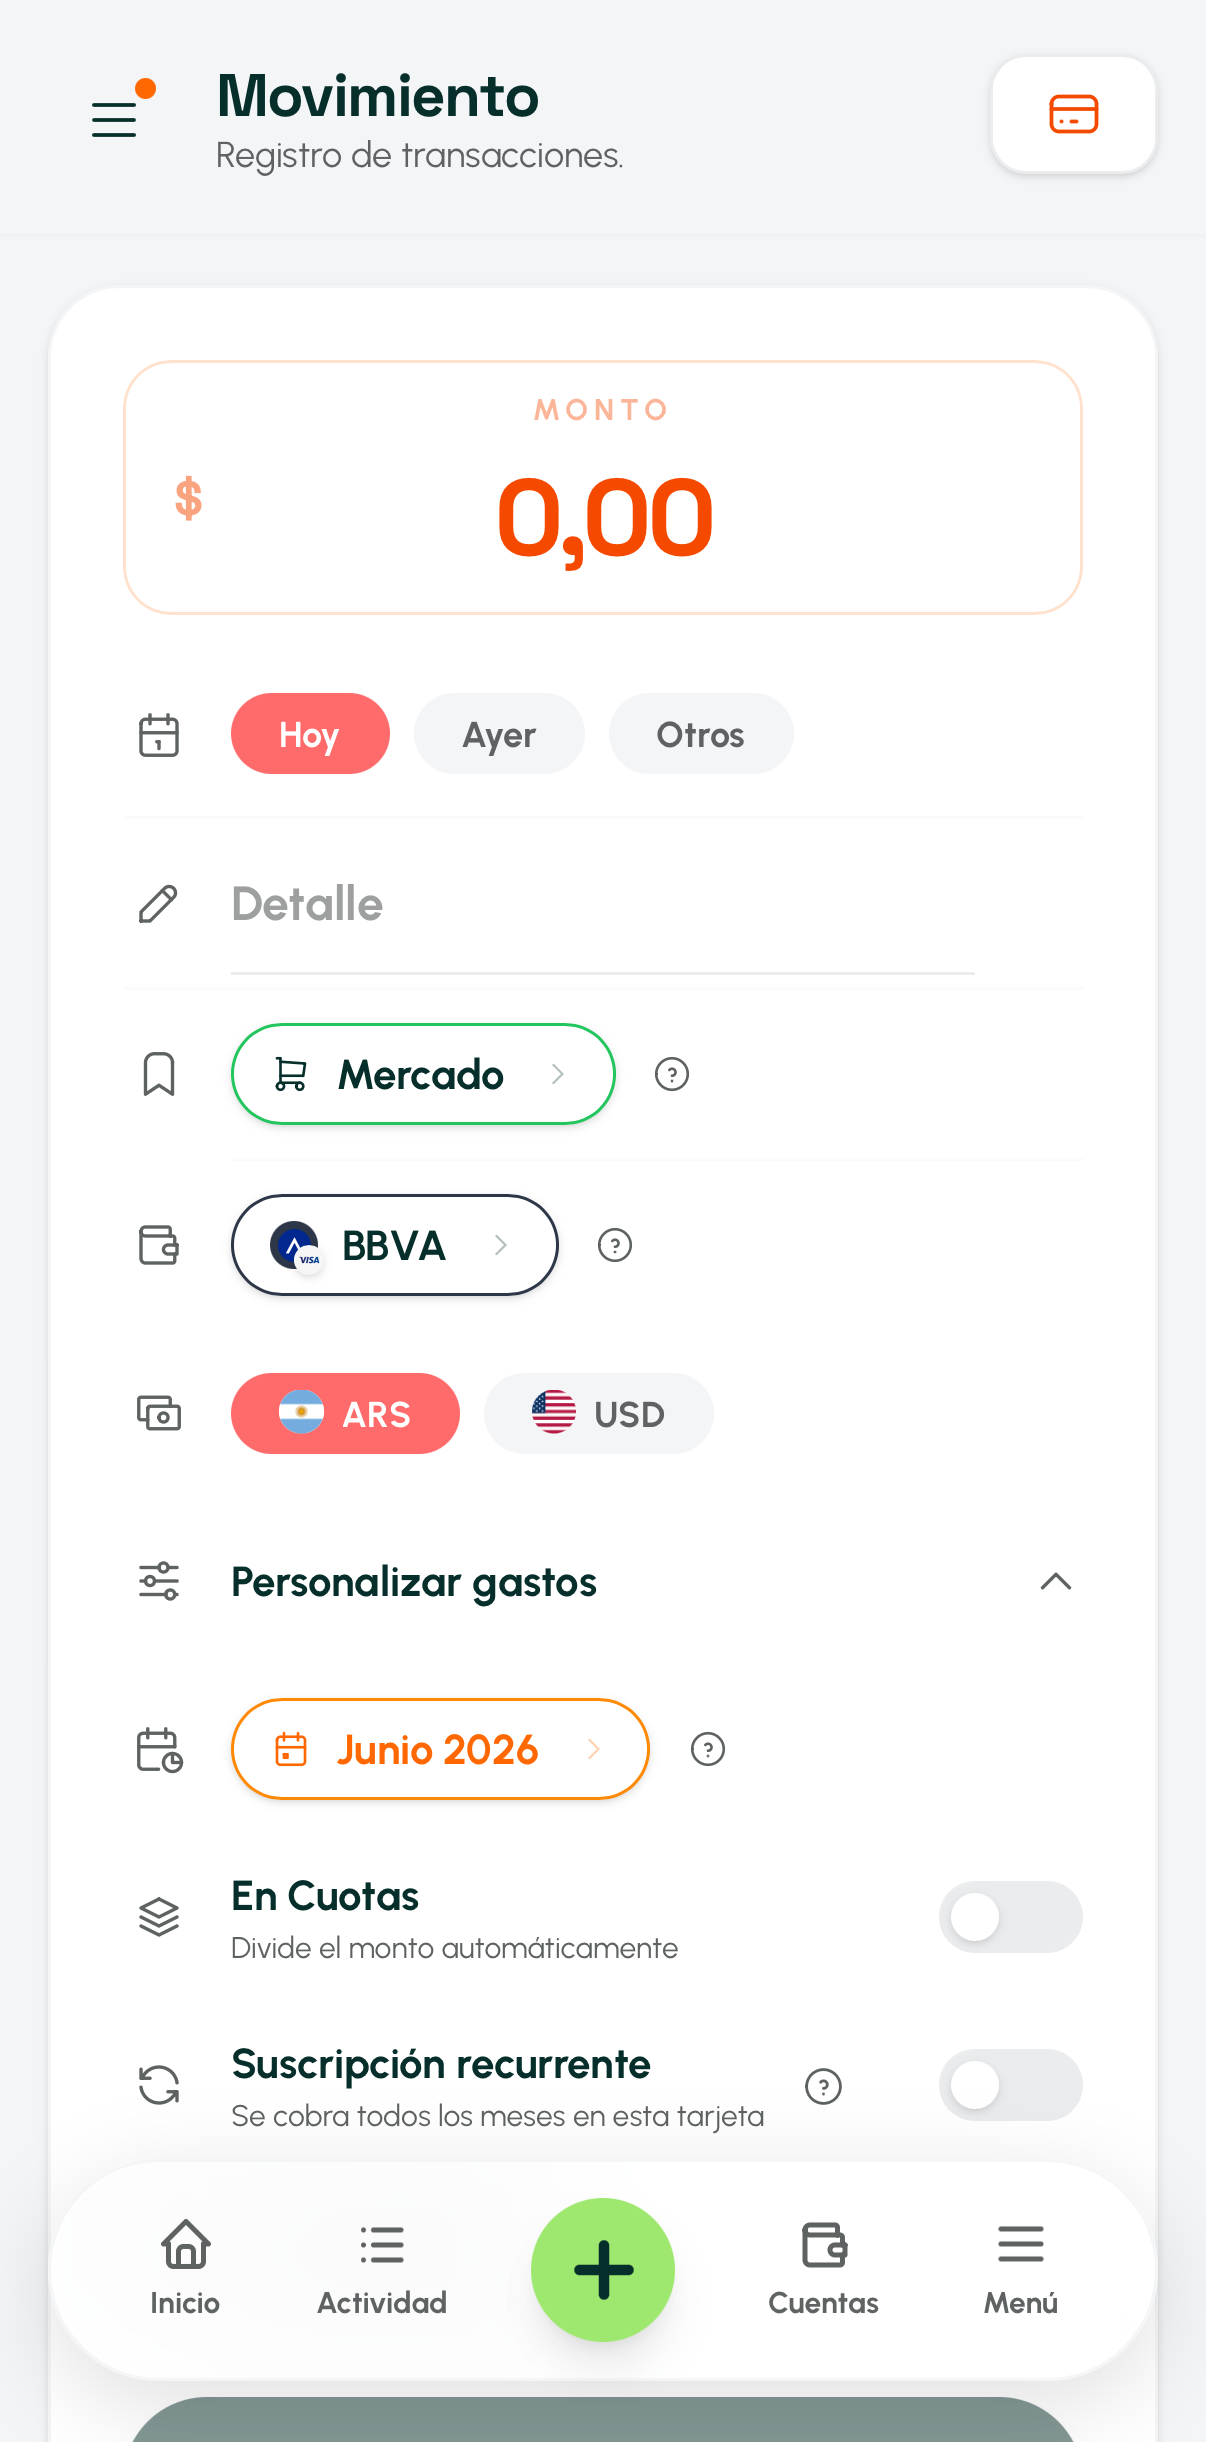
Task: Open the Junio 2026 period picker
Action: (x=440, y=1750)
